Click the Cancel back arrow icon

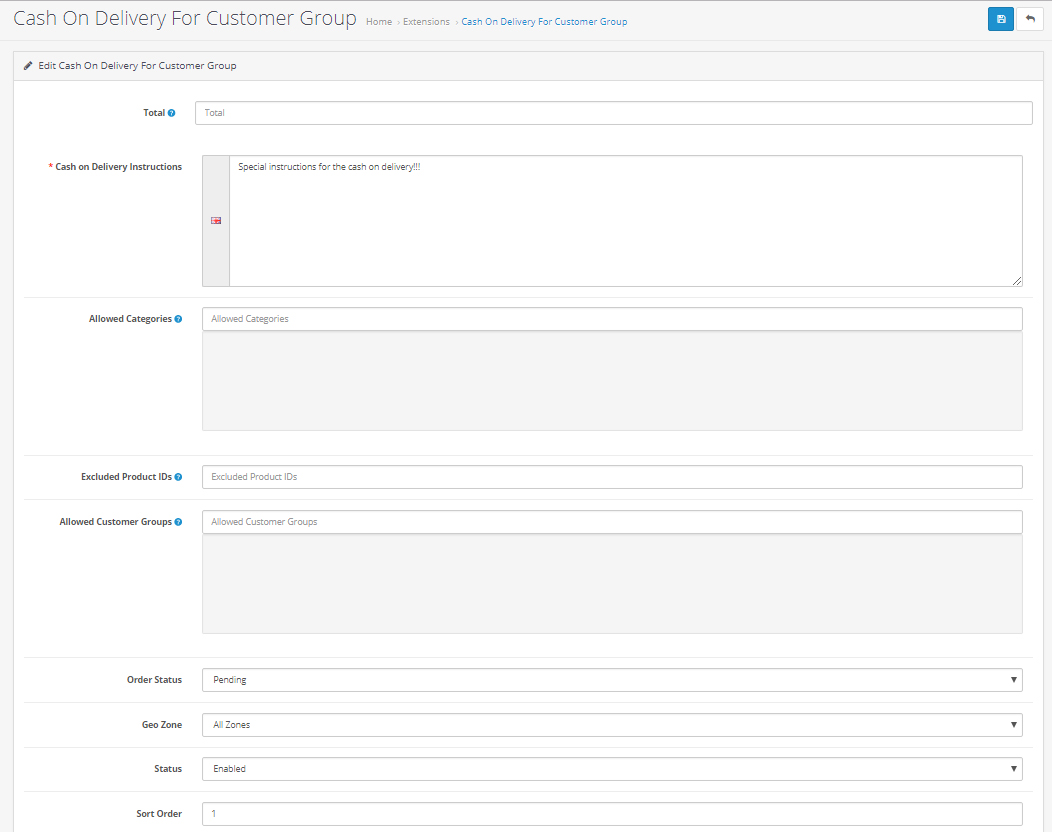point(1029,19)
